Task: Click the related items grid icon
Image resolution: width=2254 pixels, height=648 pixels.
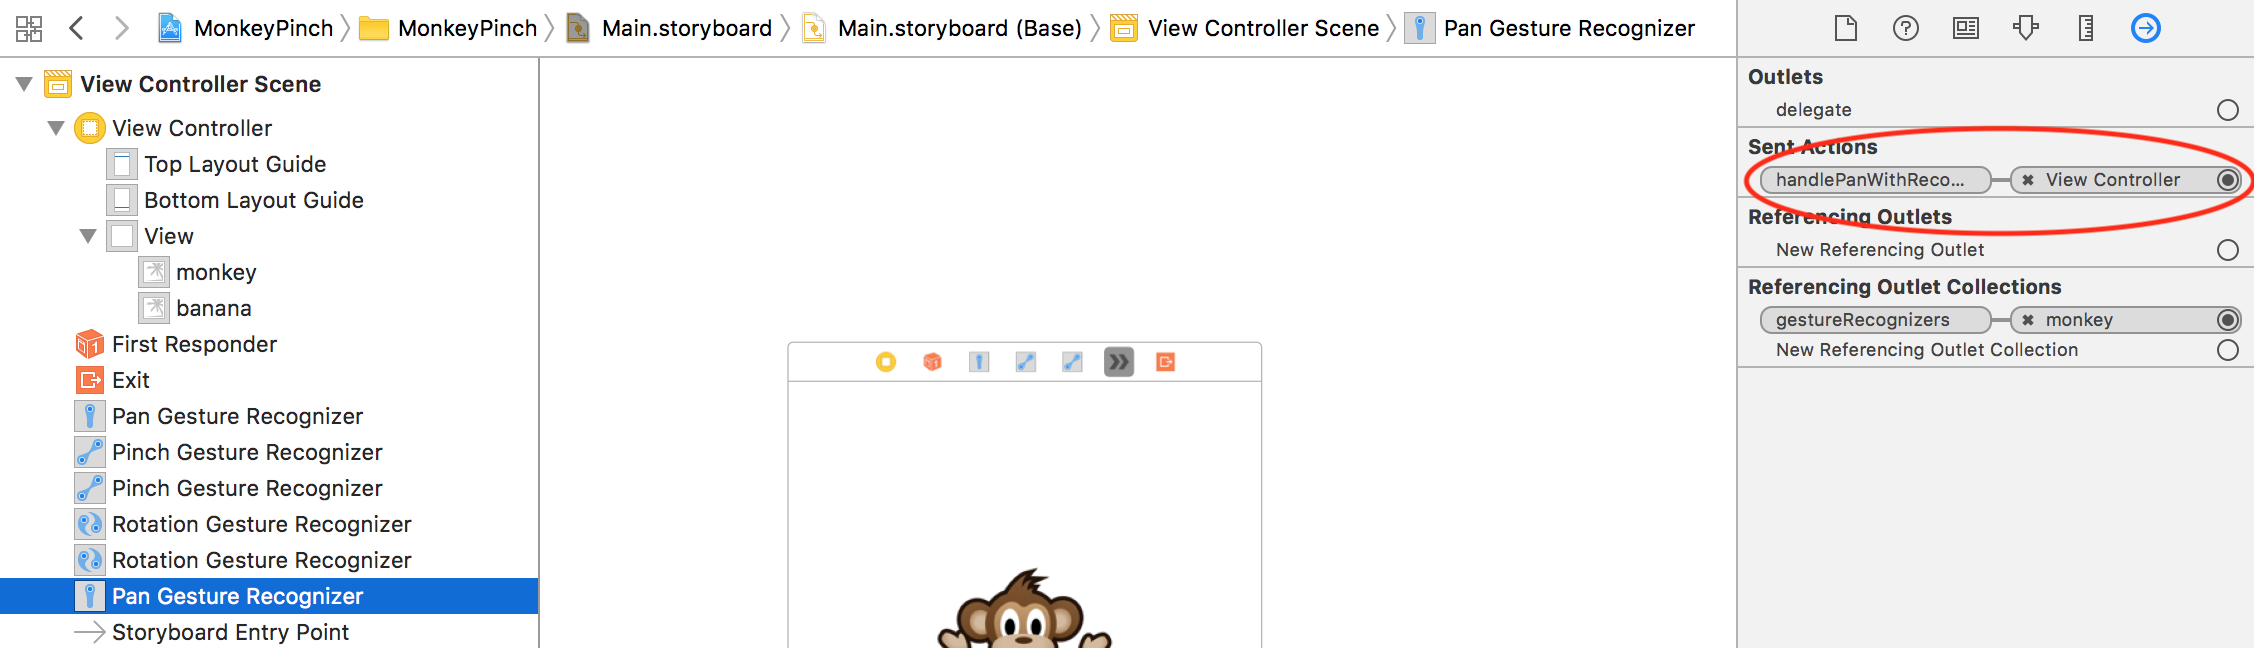Action: [29, 28]
